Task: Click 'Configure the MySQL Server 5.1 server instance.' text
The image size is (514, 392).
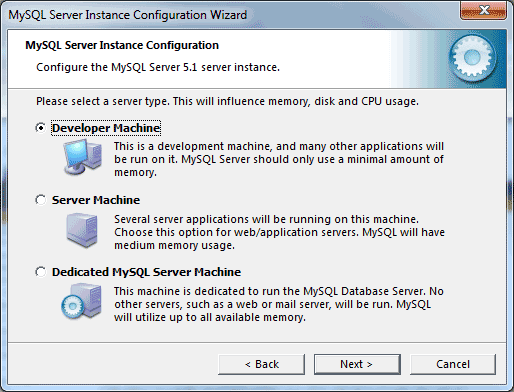Action: [158, 67]
